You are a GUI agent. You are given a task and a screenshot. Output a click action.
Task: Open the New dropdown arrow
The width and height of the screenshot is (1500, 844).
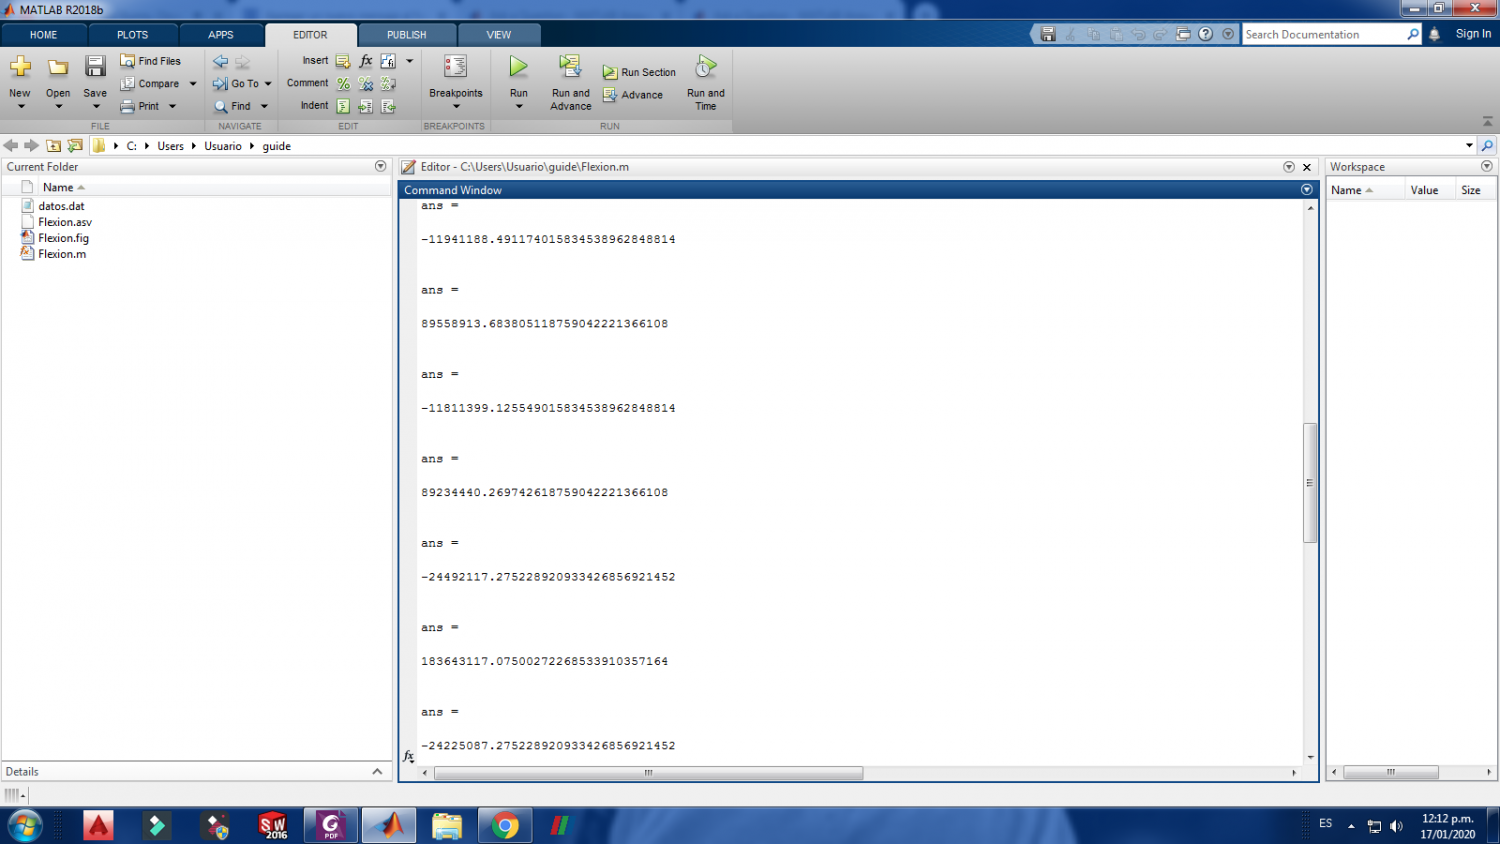point(20,107)
